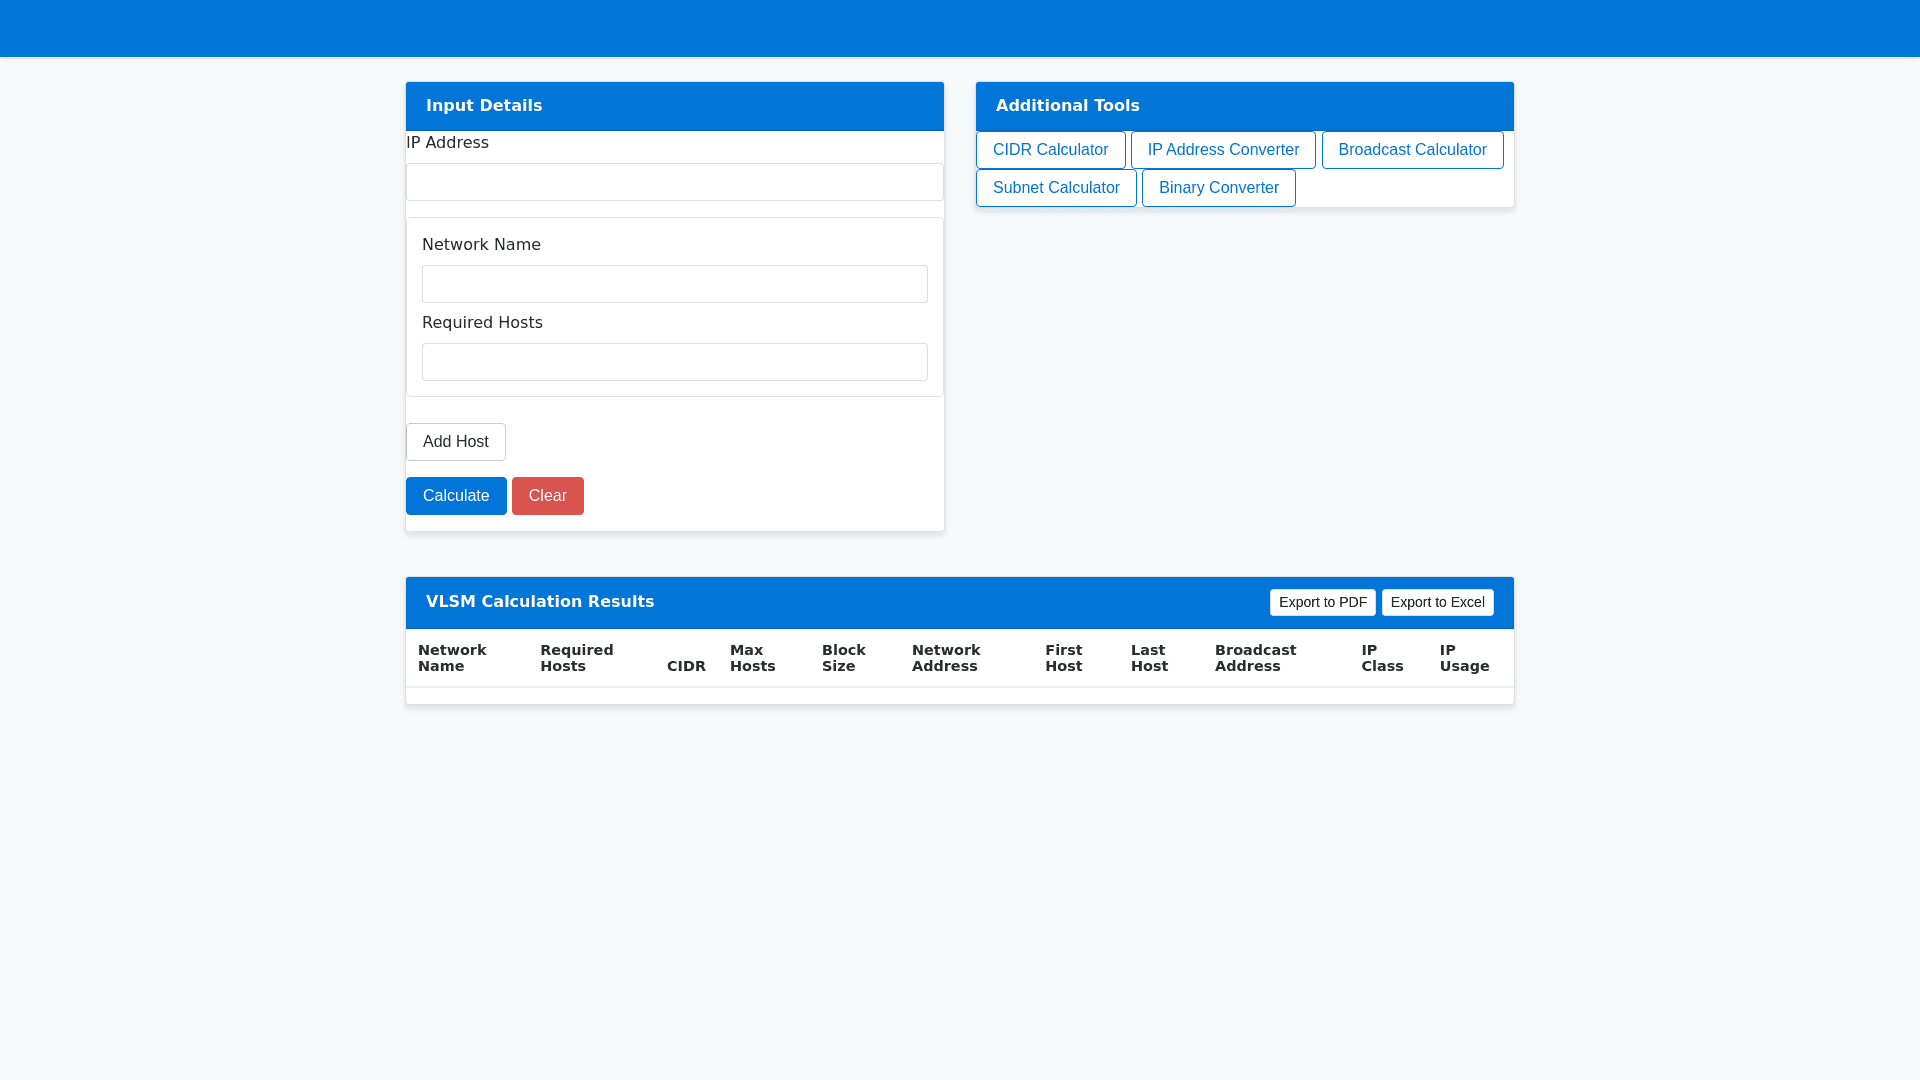Viewport: 1920px width, 1080px height.
Task: Open the IP Address Converter tool
Action: [x=1223, y=150]
